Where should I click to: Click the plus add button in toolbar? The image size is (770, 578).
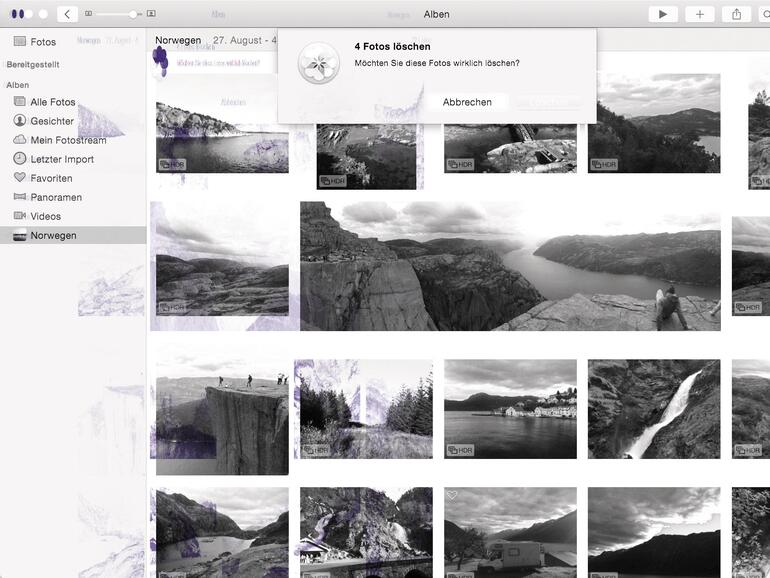tap(700, 14)
